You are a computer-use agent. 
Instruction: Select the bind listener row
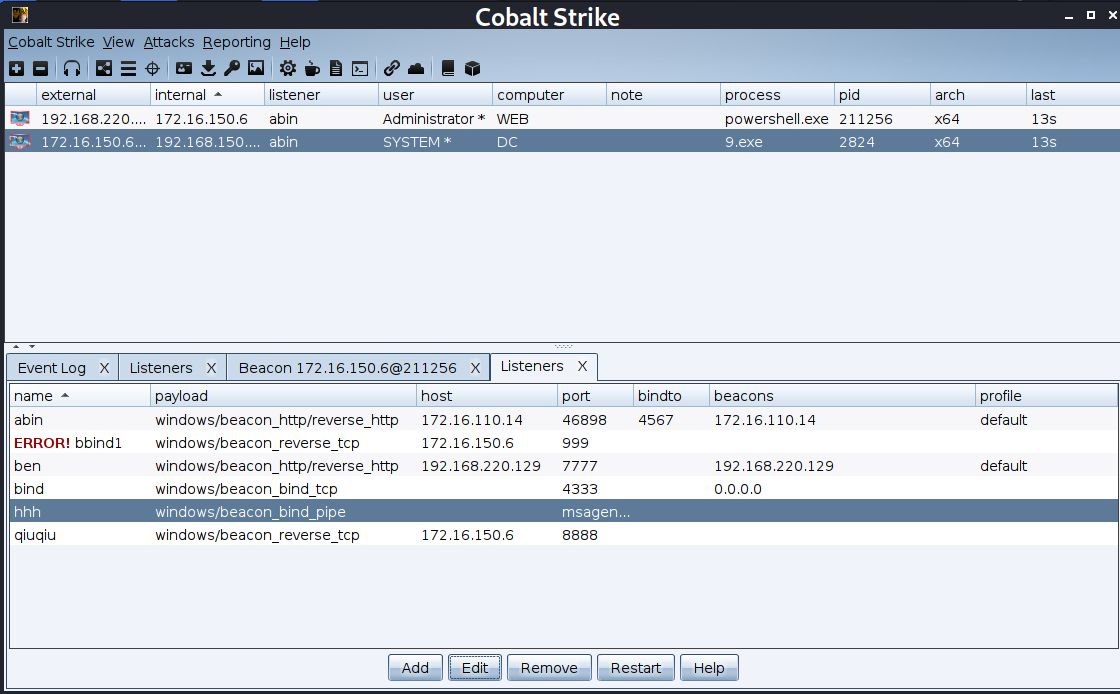[x=564, y=489]
